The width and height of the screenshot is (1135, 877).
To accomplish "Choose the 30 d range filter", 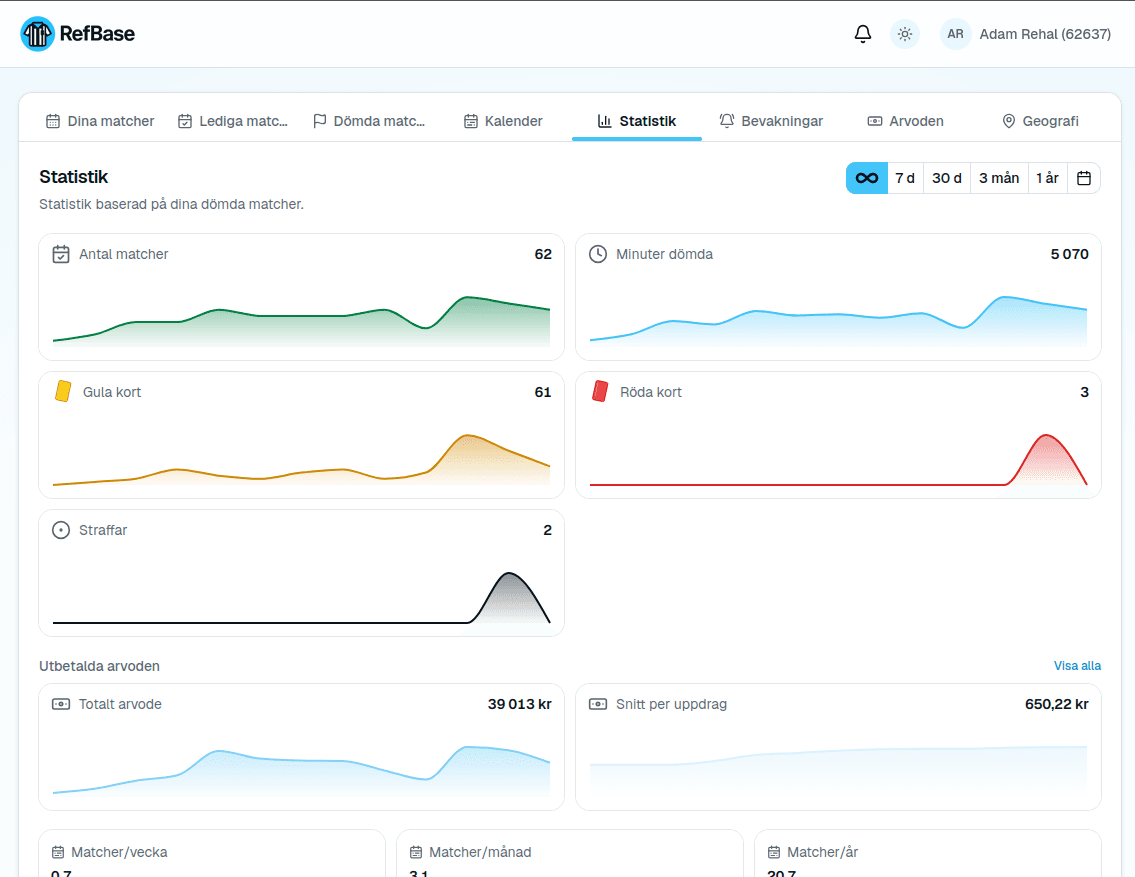I will coord(946,178).
